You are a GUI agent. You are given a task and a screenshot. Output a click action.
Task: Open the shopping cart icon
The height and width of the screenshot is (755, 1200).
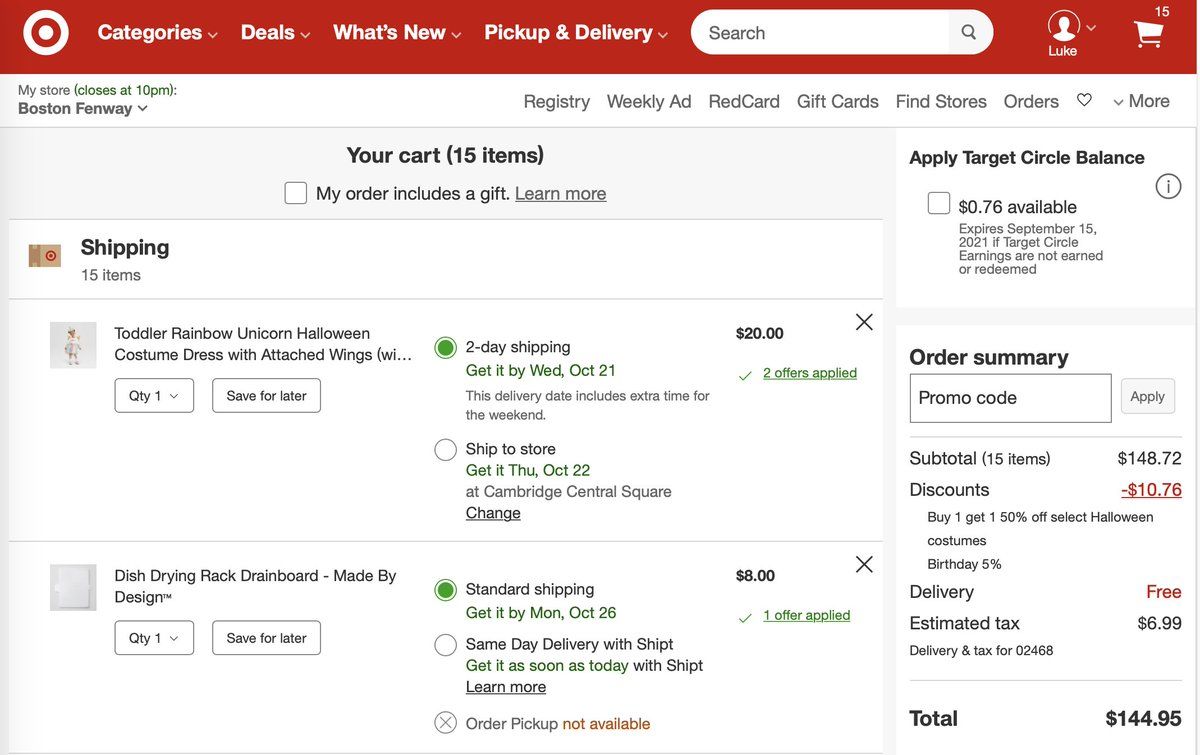[1149, 34]
